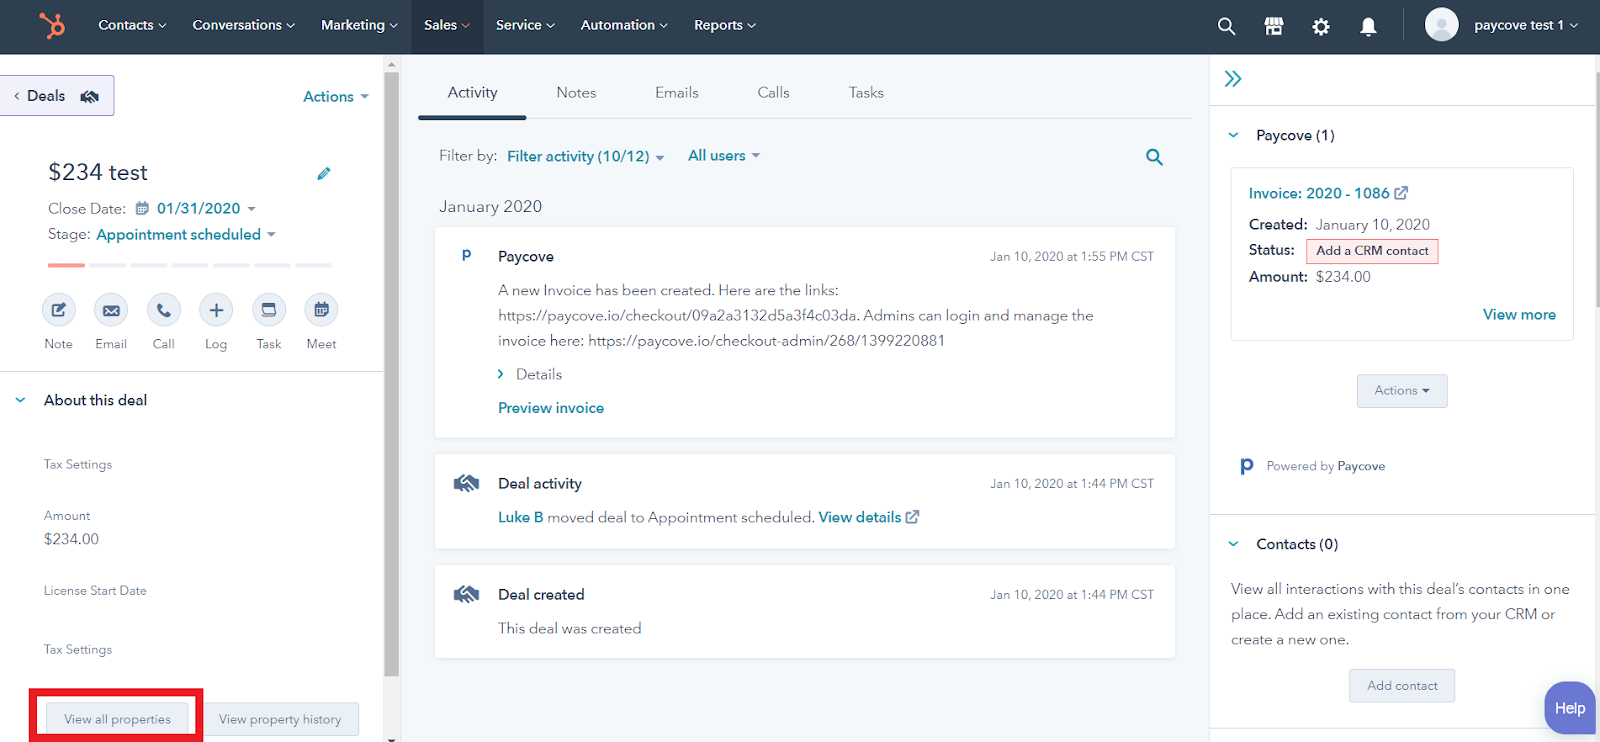Image resolution: width=1600 pixels, height=742 pixels.
Task: Switch to the Emails tab
Action: pyautogui.click(x=677, y=93)
